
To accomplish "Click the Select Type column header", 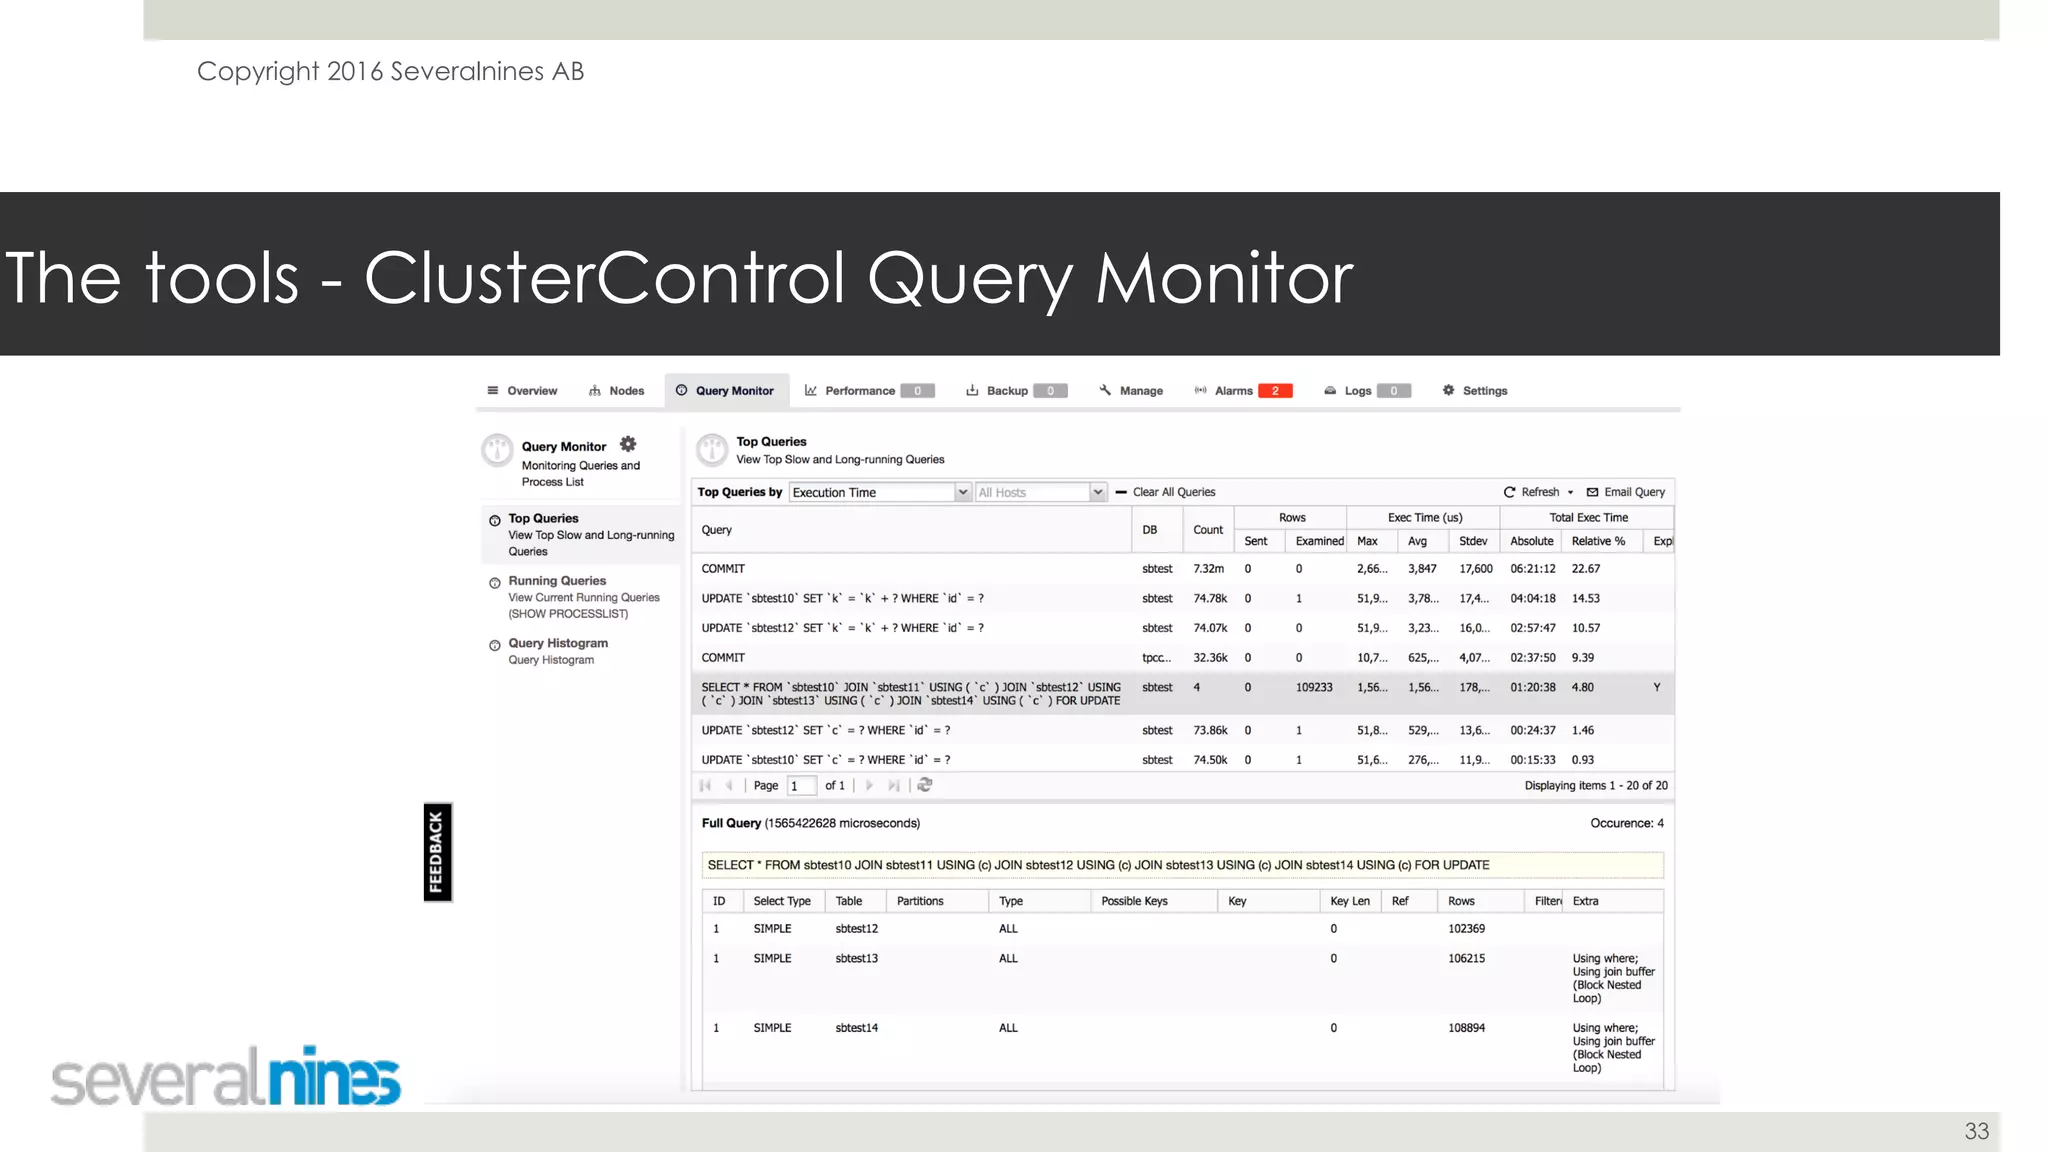I will pos(783,901).
